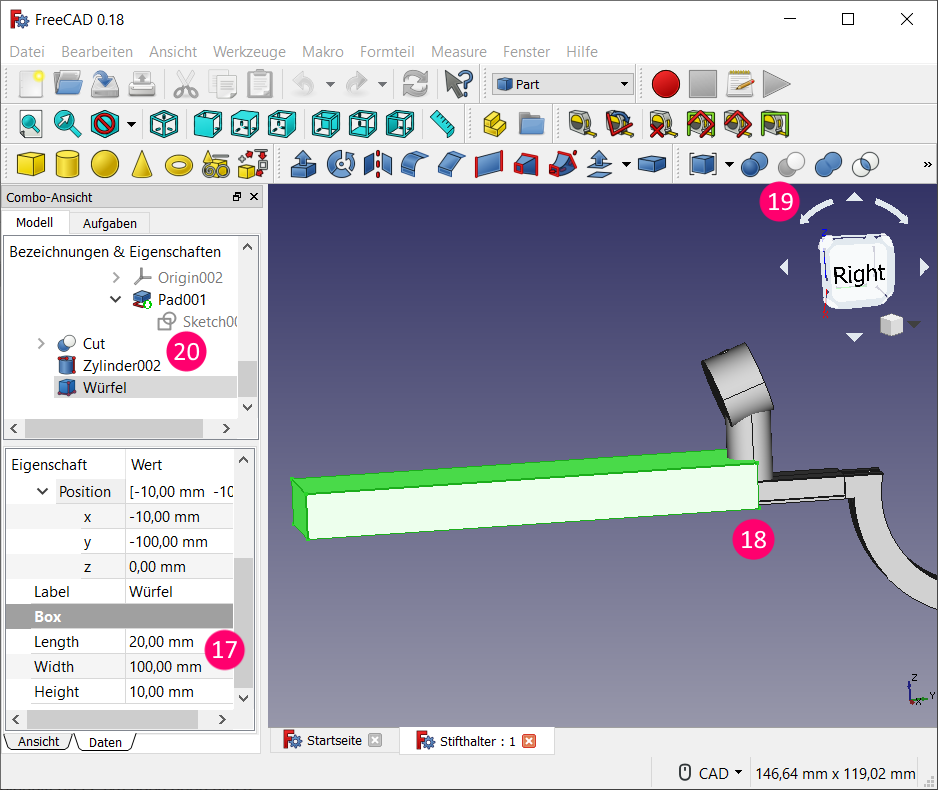Image resolution: width=938 pixels, height=790 pixels.
Task: Open the Ansicht properties tab
Action: coord(38,742)
